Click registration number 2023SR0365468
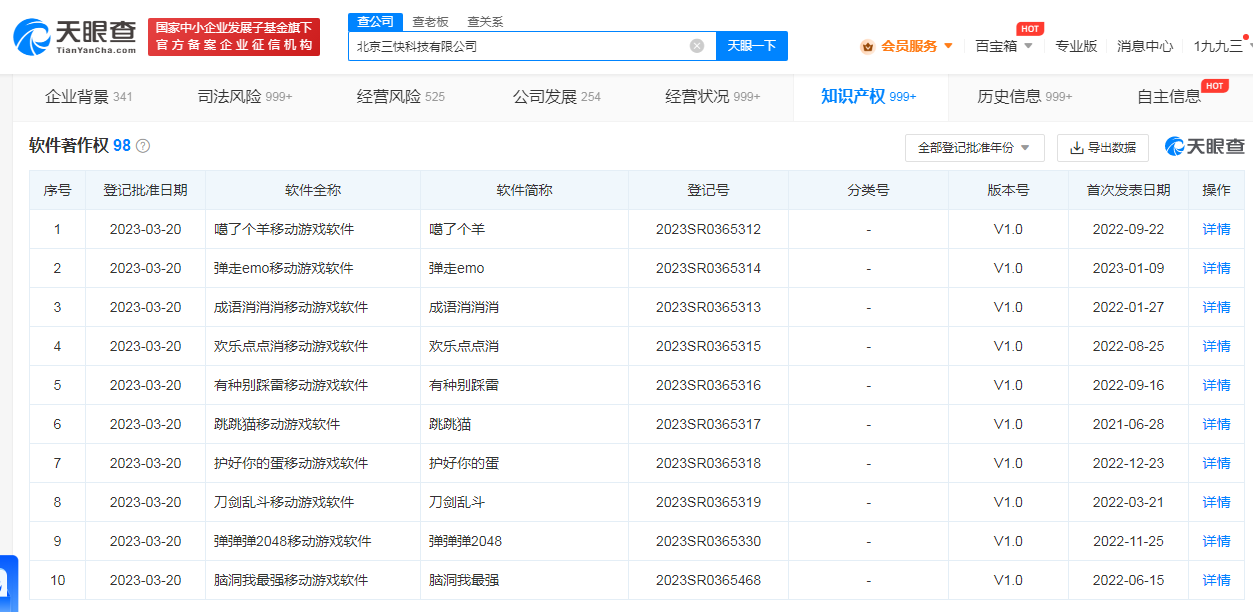1253x612 pixels. 708,580
